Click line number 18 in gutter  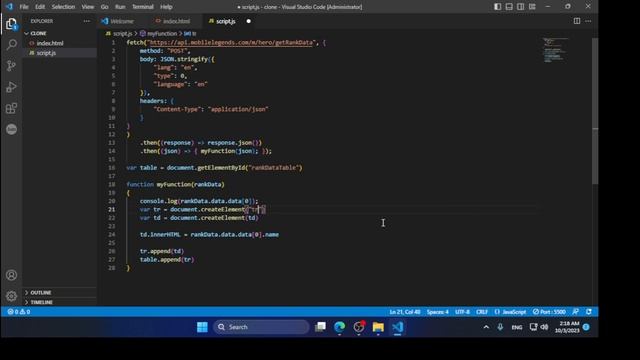tap(112, 184)
